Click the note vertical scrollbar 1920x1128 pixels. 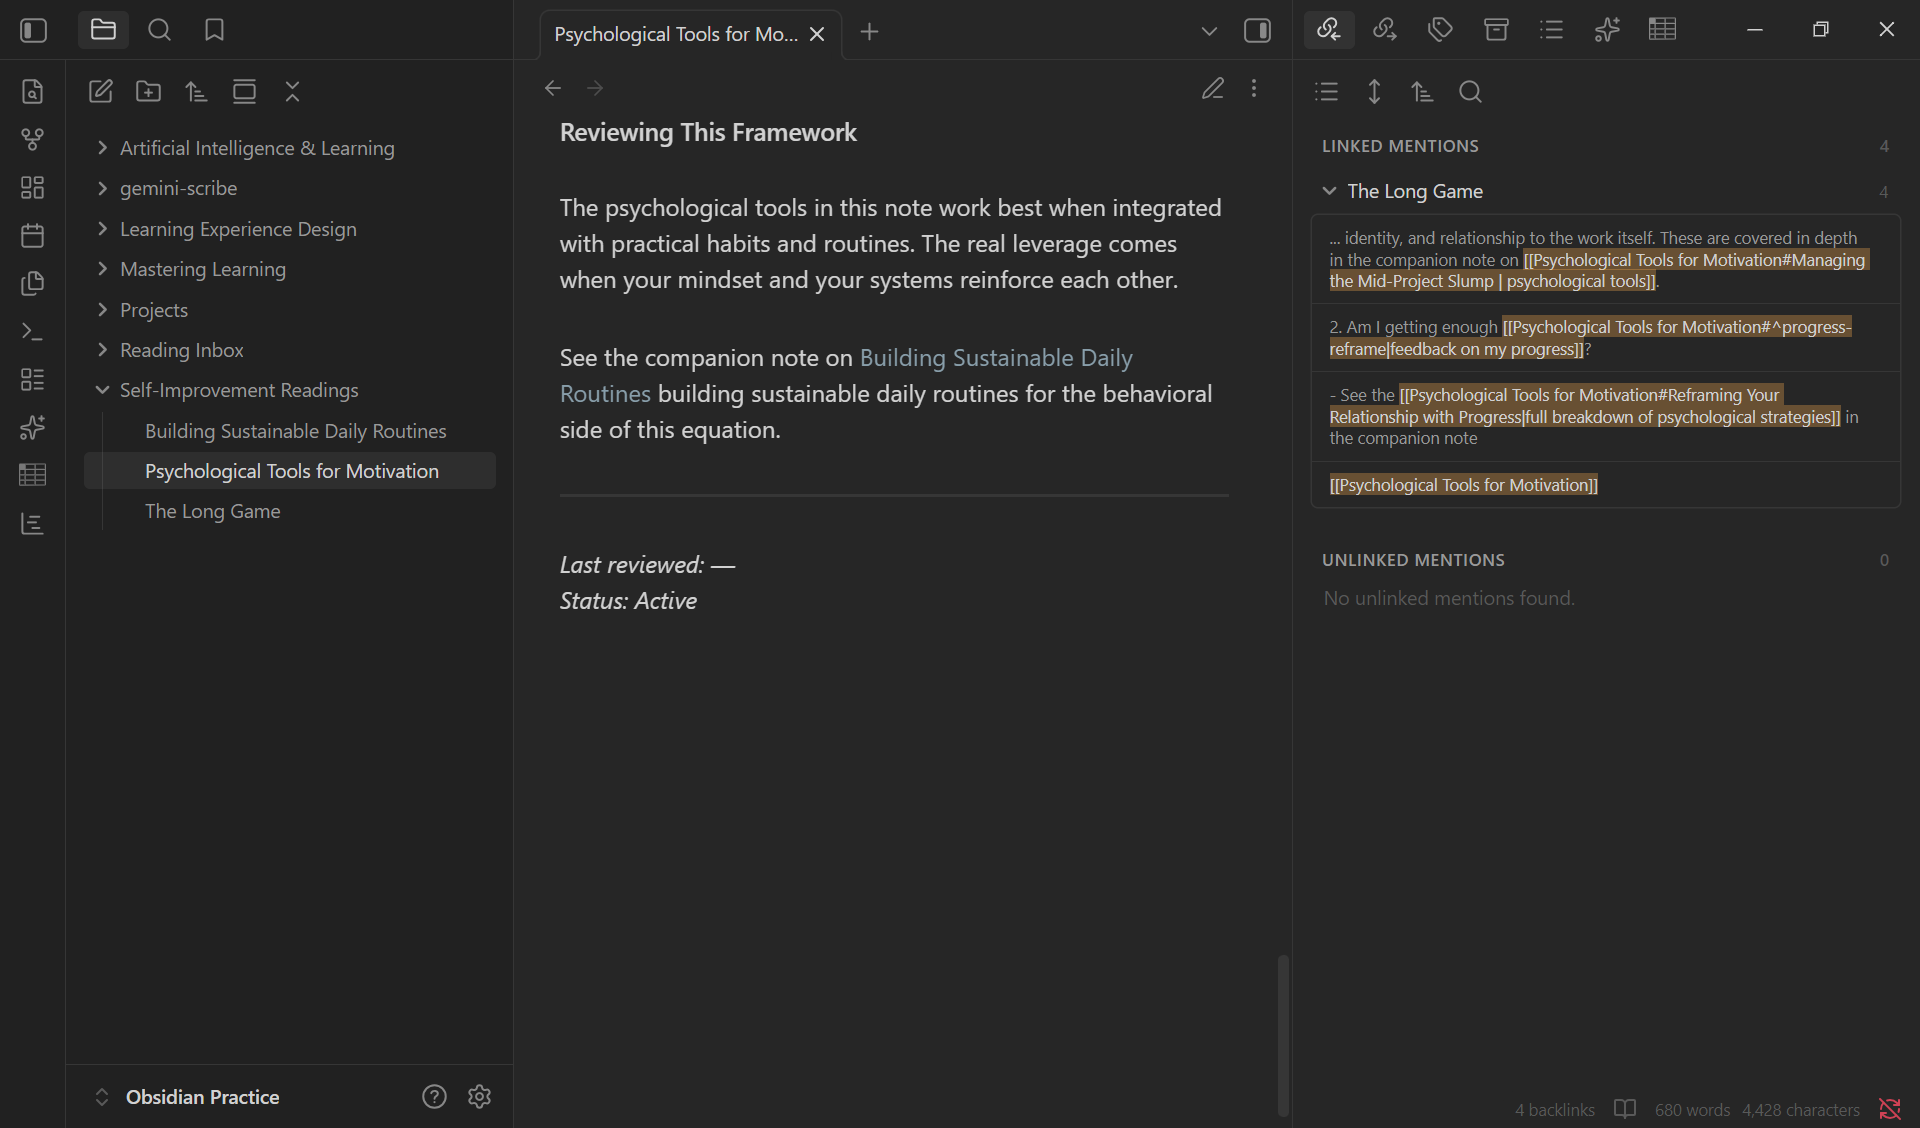[1283, 1035]
